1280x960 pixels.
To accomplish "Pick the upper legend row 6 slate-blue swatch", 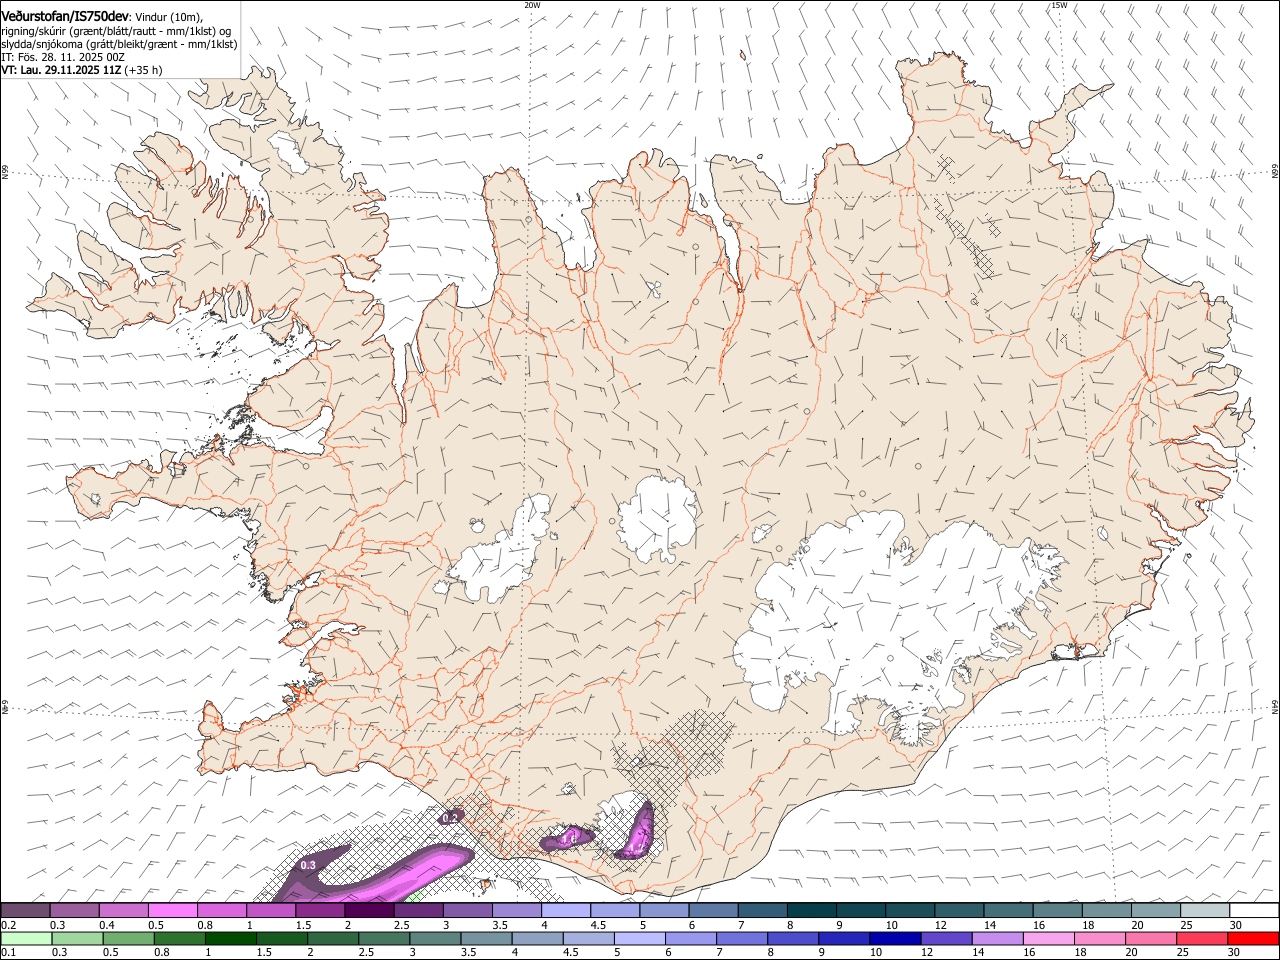I will (x=714, y=911).
